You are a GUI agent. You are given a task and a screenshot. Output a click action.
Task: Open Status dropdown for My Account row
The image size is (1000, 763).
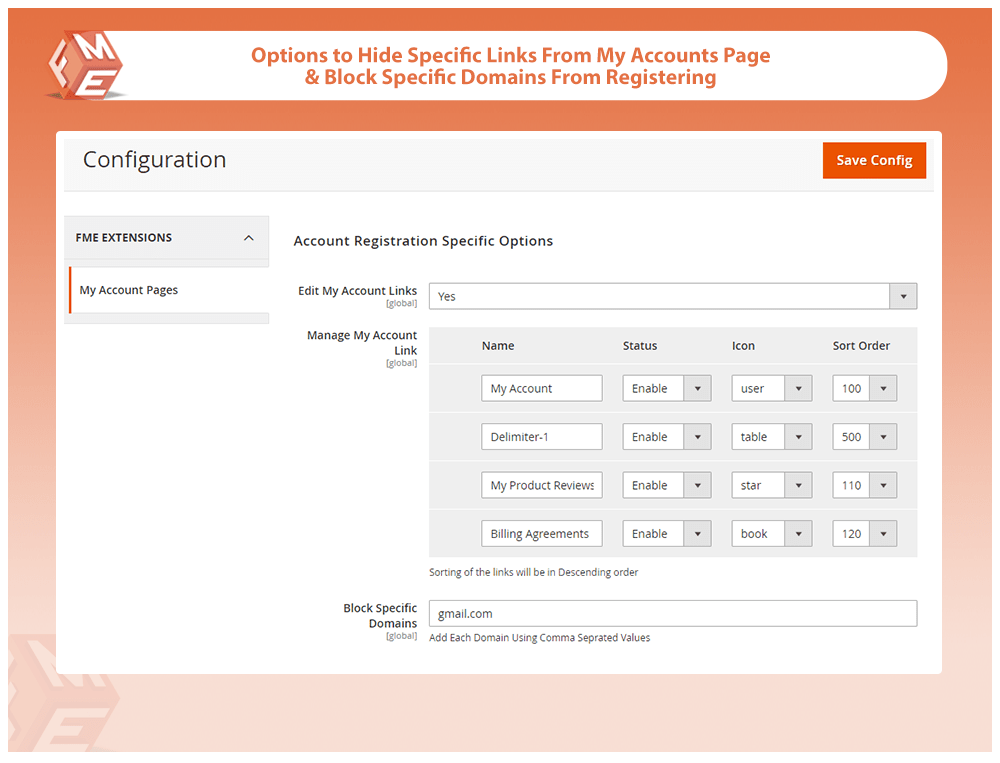coord(666,388)
